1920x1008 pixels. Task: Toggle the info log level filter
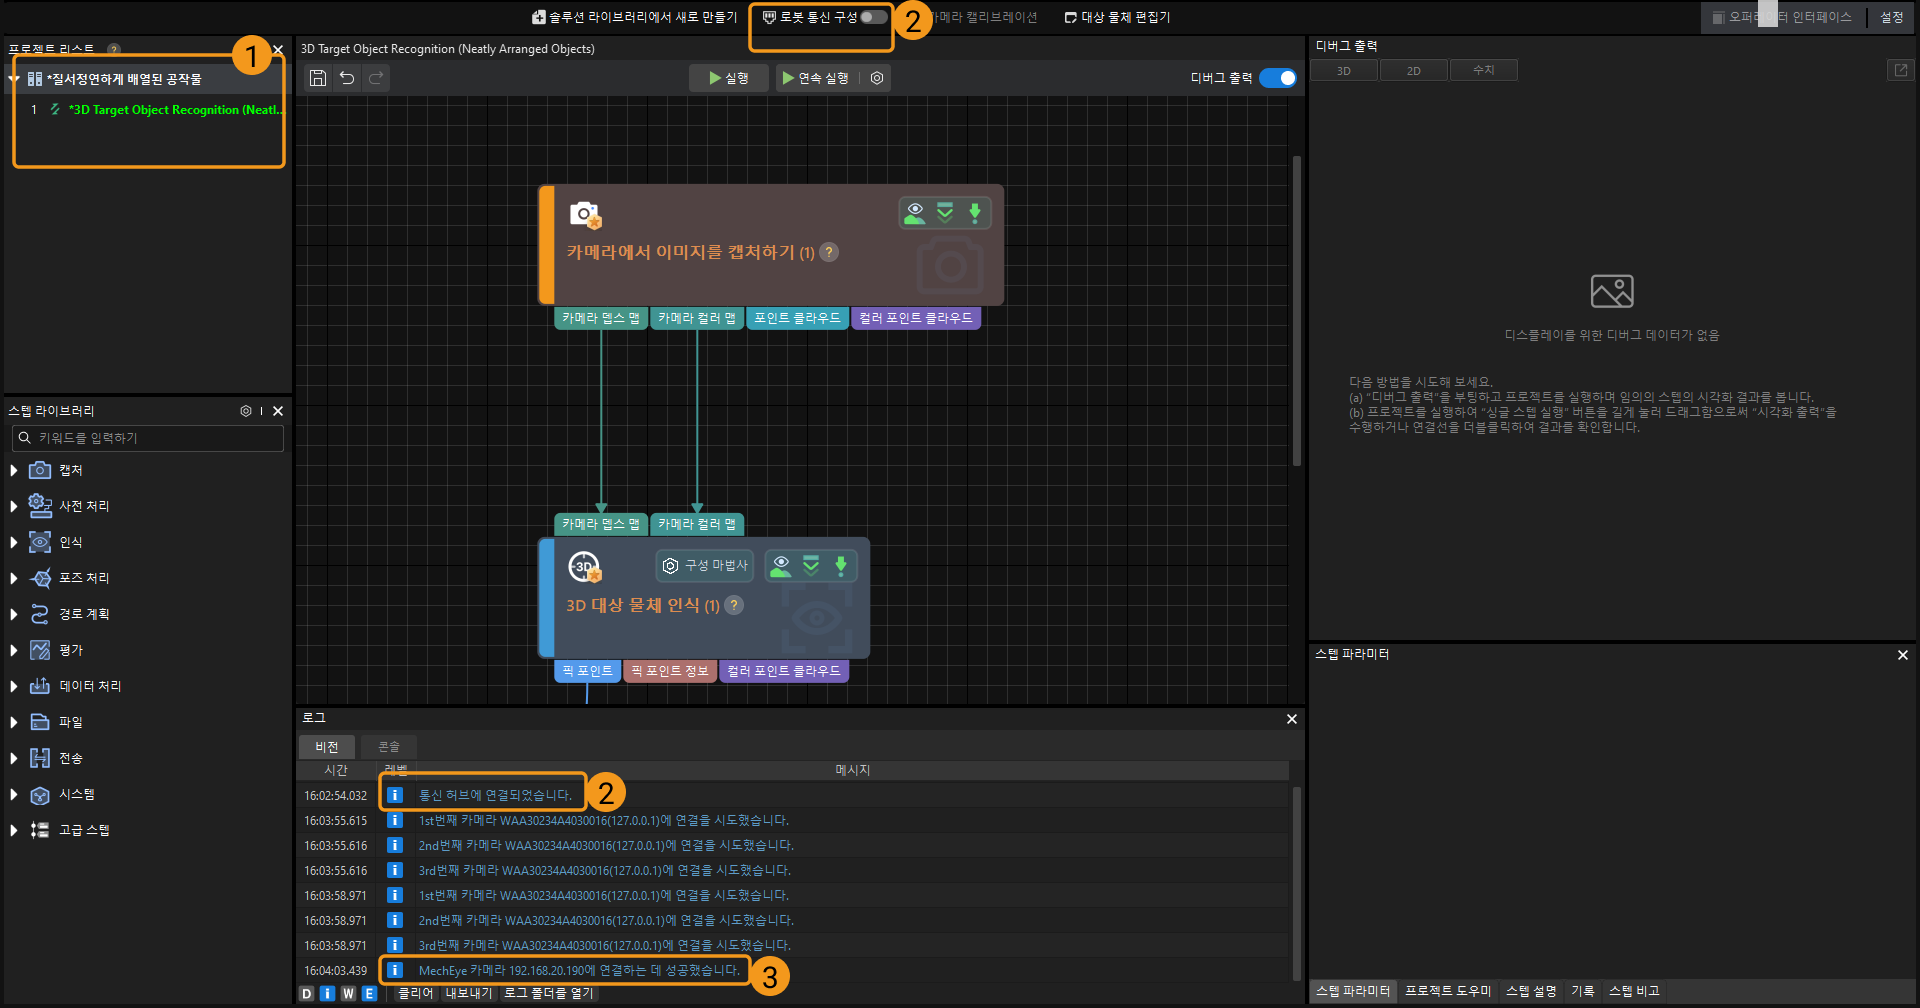coord(327,993)
